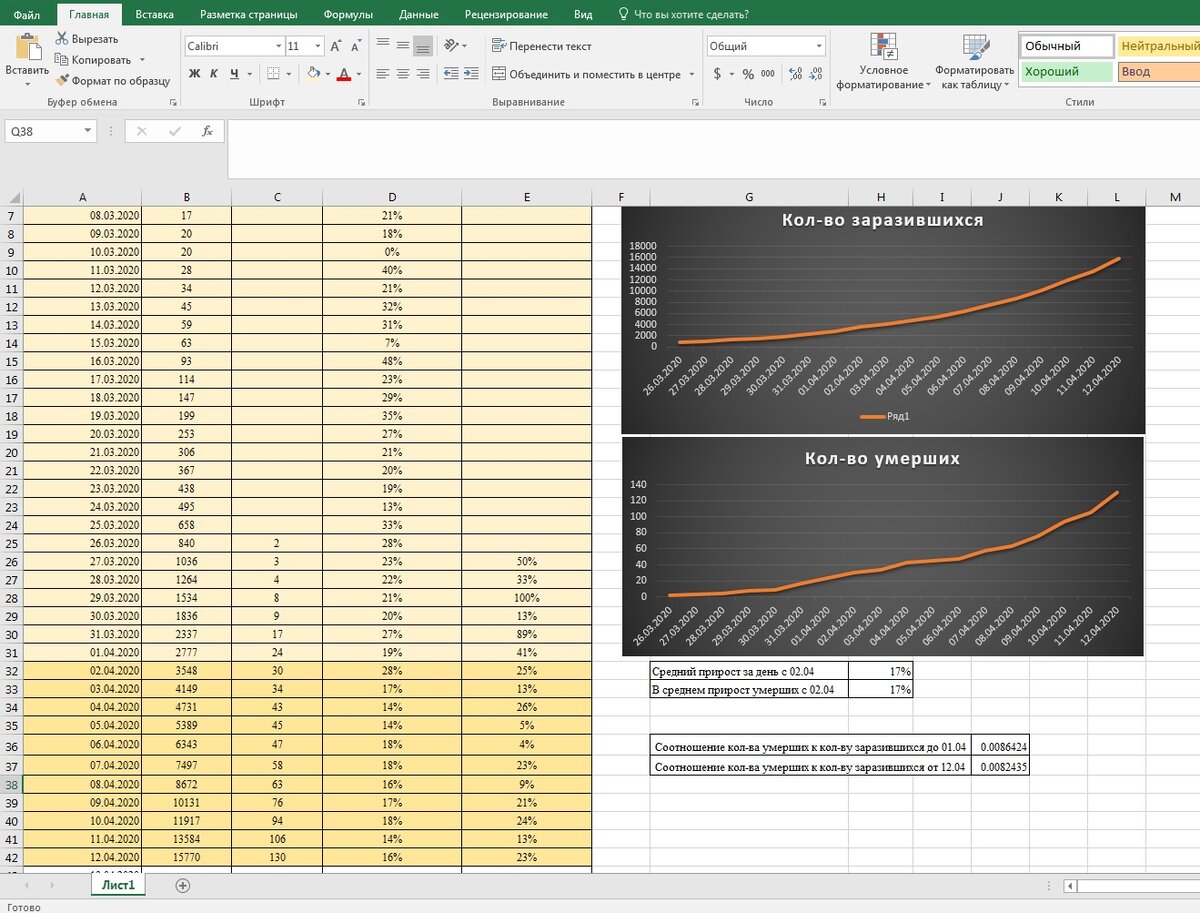The height and width of the screenshot is (913, 1200).
Task: Switch to the Данные ribbon tab
Action: click(x=418, y=14)
